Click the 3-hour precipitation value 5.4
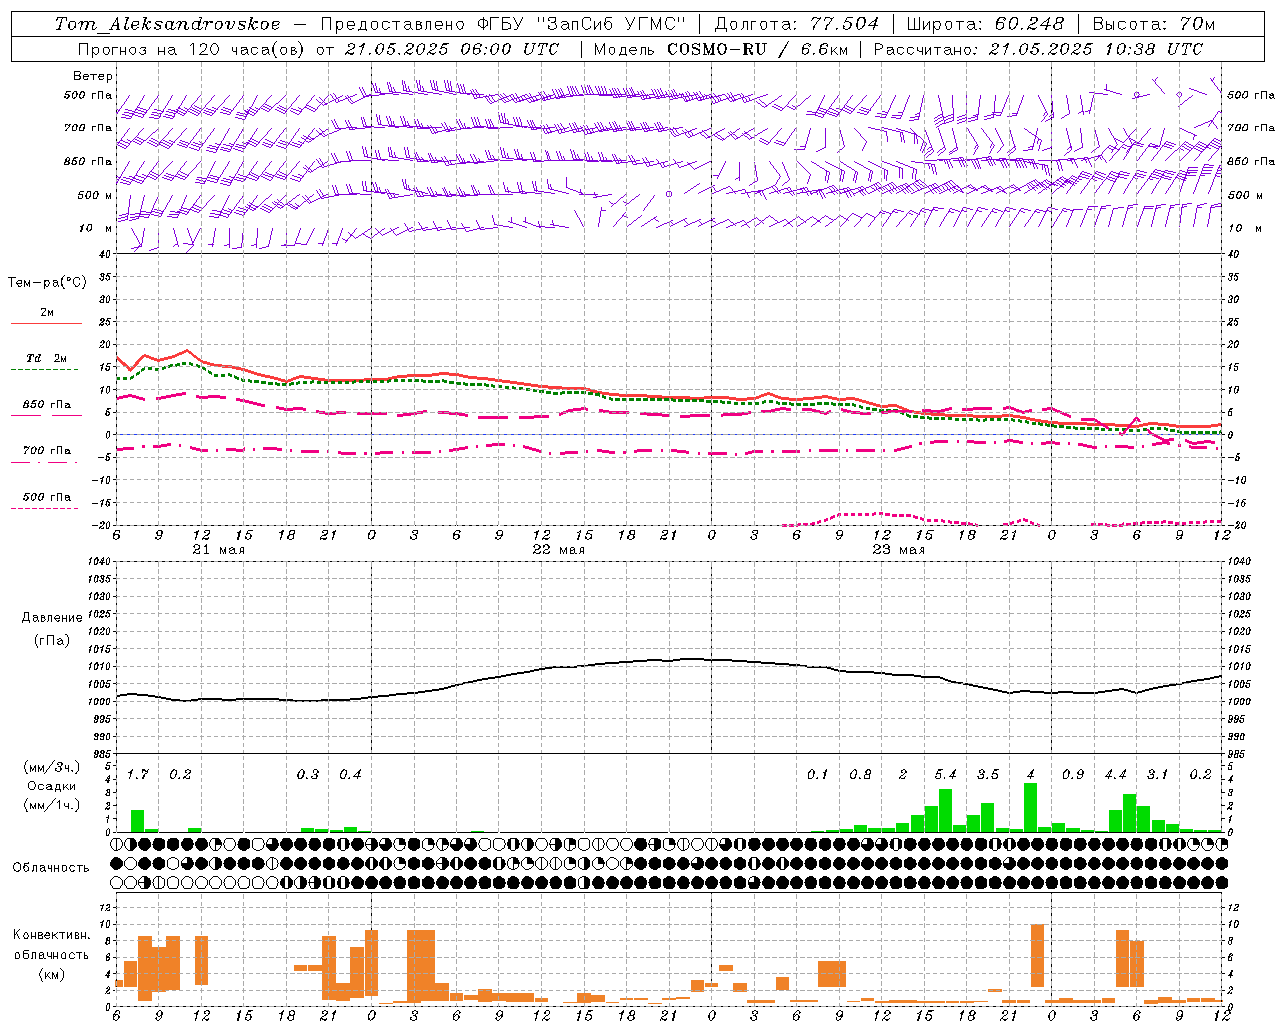The width and height of the screenshot is (1280, 1024). tap(945, 775)
